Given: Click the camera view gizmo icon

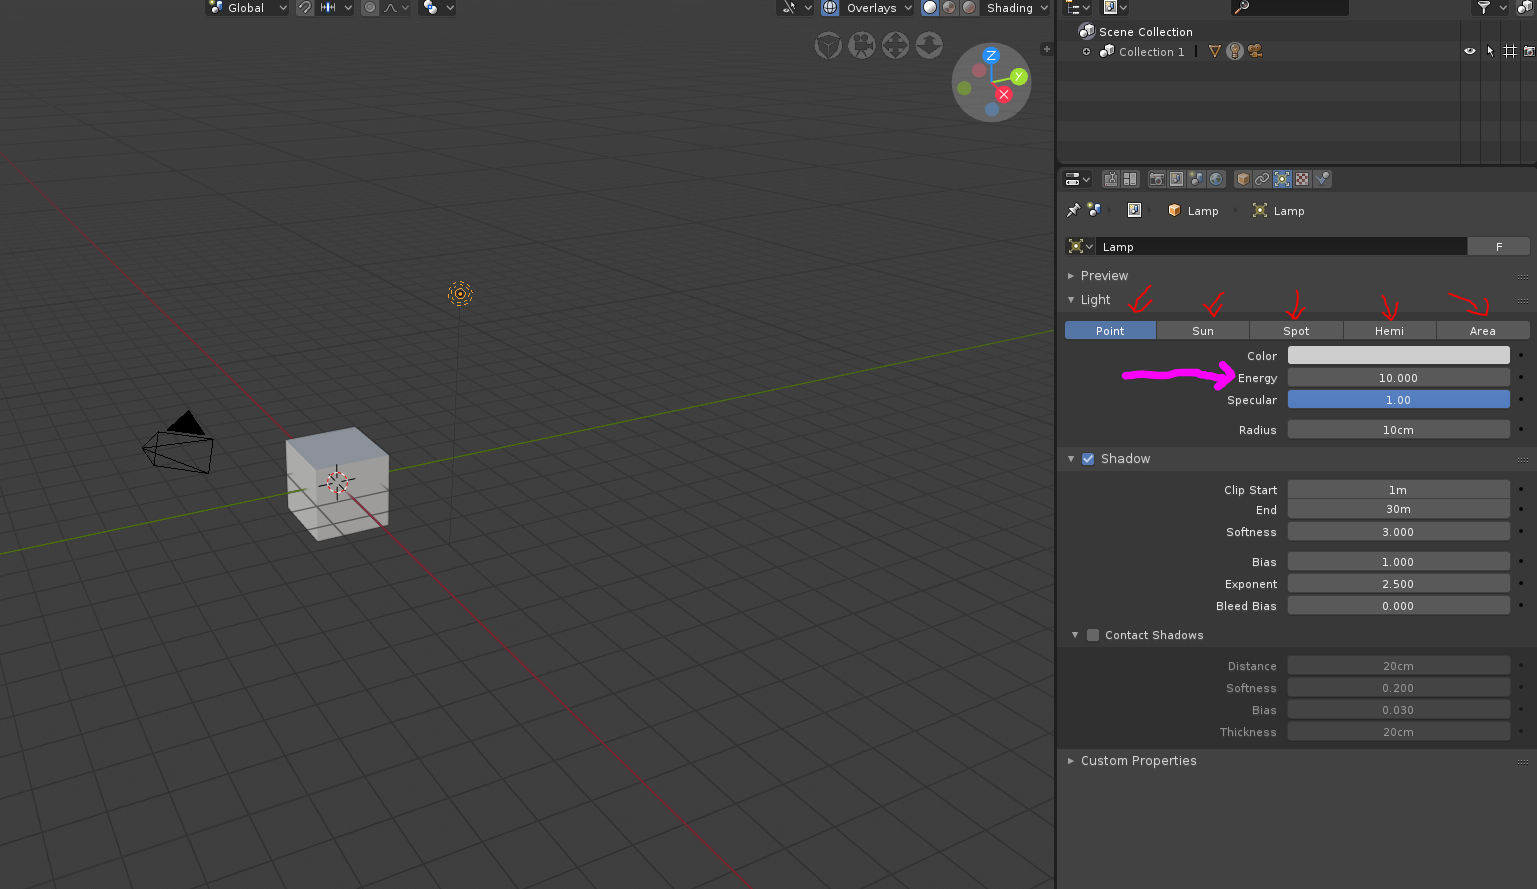Looking at the screenshot, I should click(862, 45).
